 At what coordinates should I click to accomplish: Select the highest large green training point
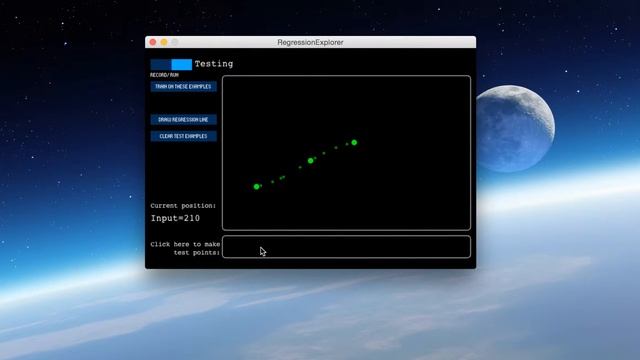pos(354,142)
